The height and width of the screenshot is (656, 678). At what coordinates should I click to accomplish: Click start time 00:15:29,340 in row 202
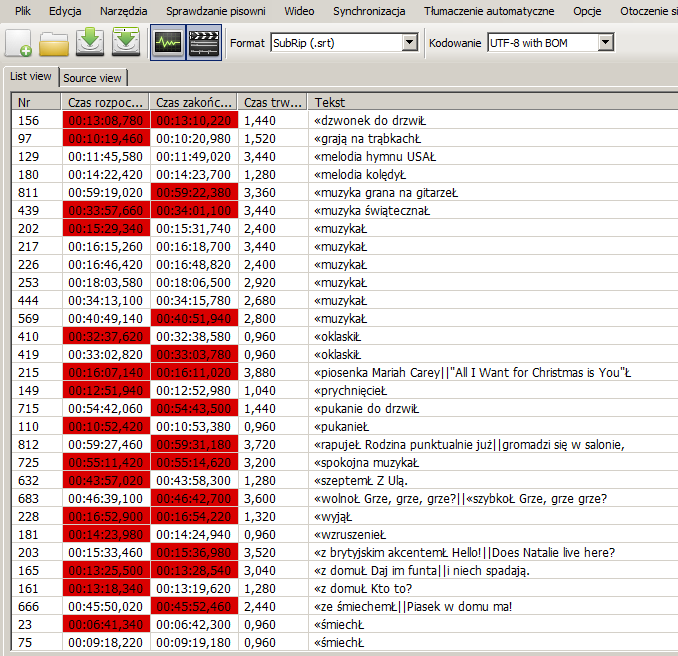[x=106, y=229]
